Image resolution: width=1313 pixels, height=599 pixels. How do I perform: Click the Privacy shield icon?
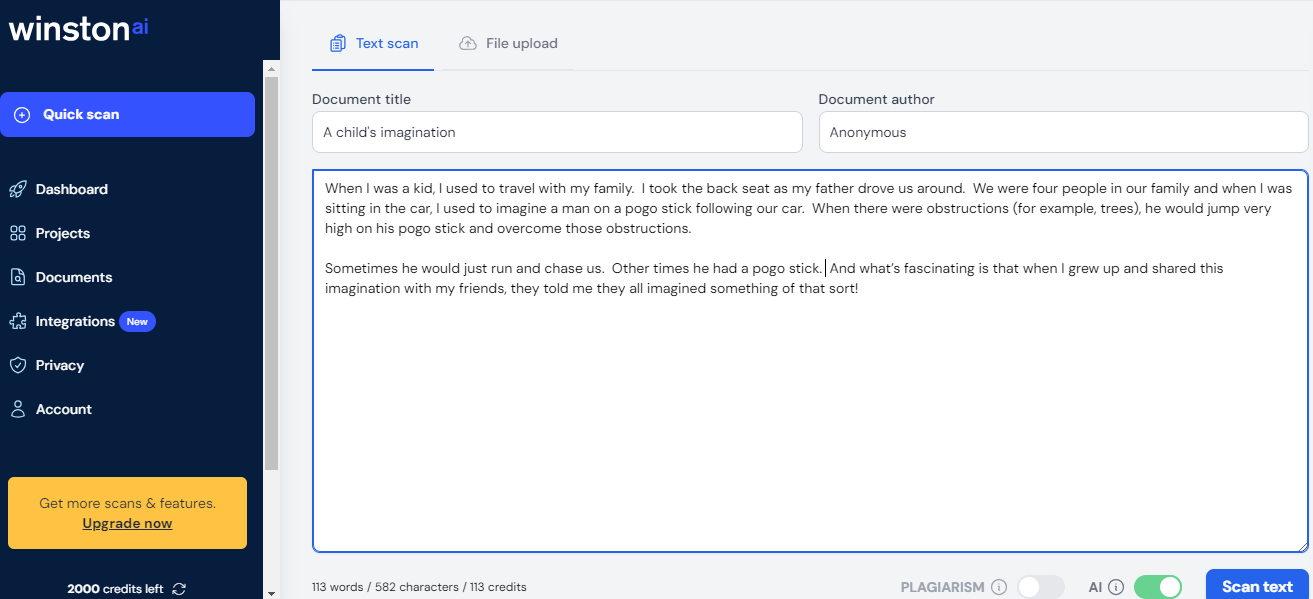click(17, 365)
